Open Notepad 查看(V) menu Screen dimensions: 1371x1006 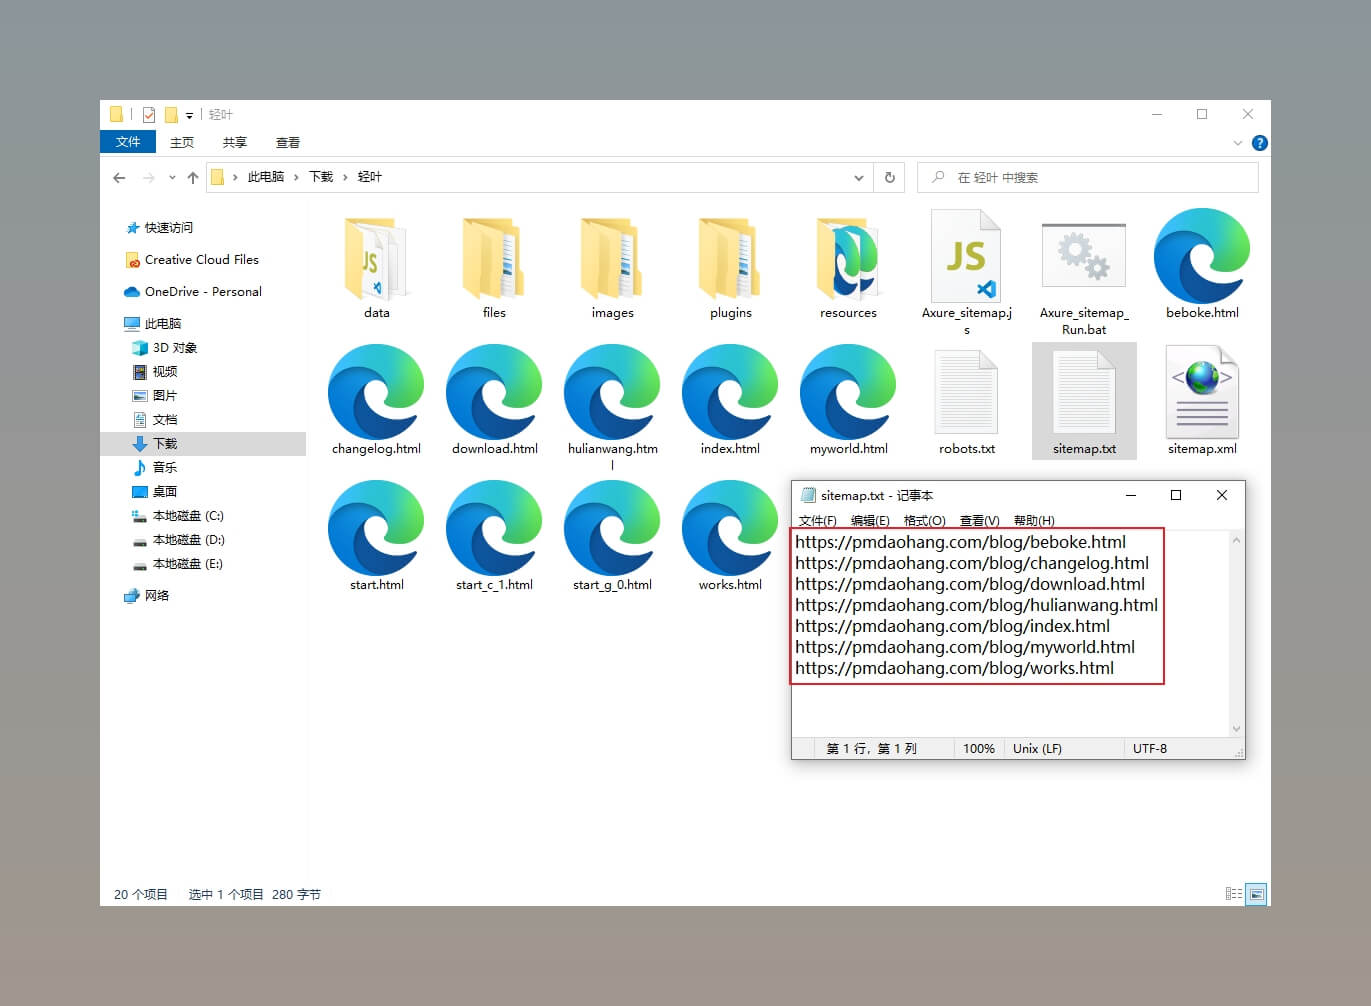(x=979, y=520)
